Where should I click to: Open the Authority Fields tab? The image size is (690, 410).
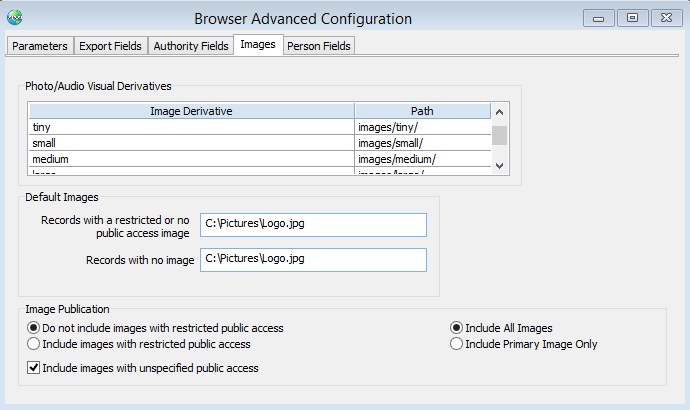[x=191, y=46]
